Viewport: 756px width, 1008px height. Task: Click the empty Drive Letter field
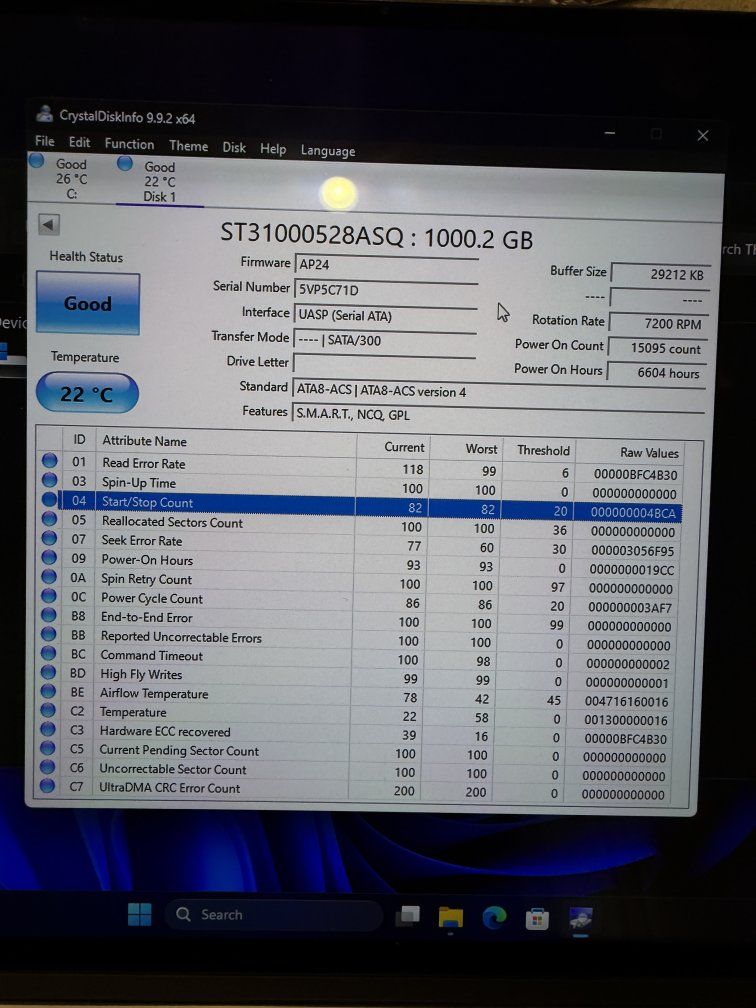coord(384,363)
